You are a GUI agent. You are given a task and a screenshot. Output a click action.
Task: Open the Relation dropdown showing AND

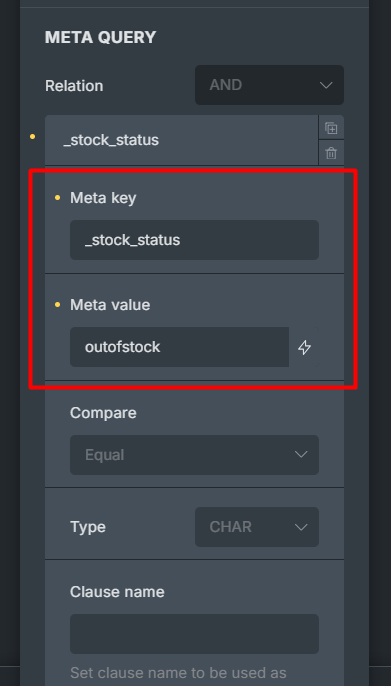[269, 85]
